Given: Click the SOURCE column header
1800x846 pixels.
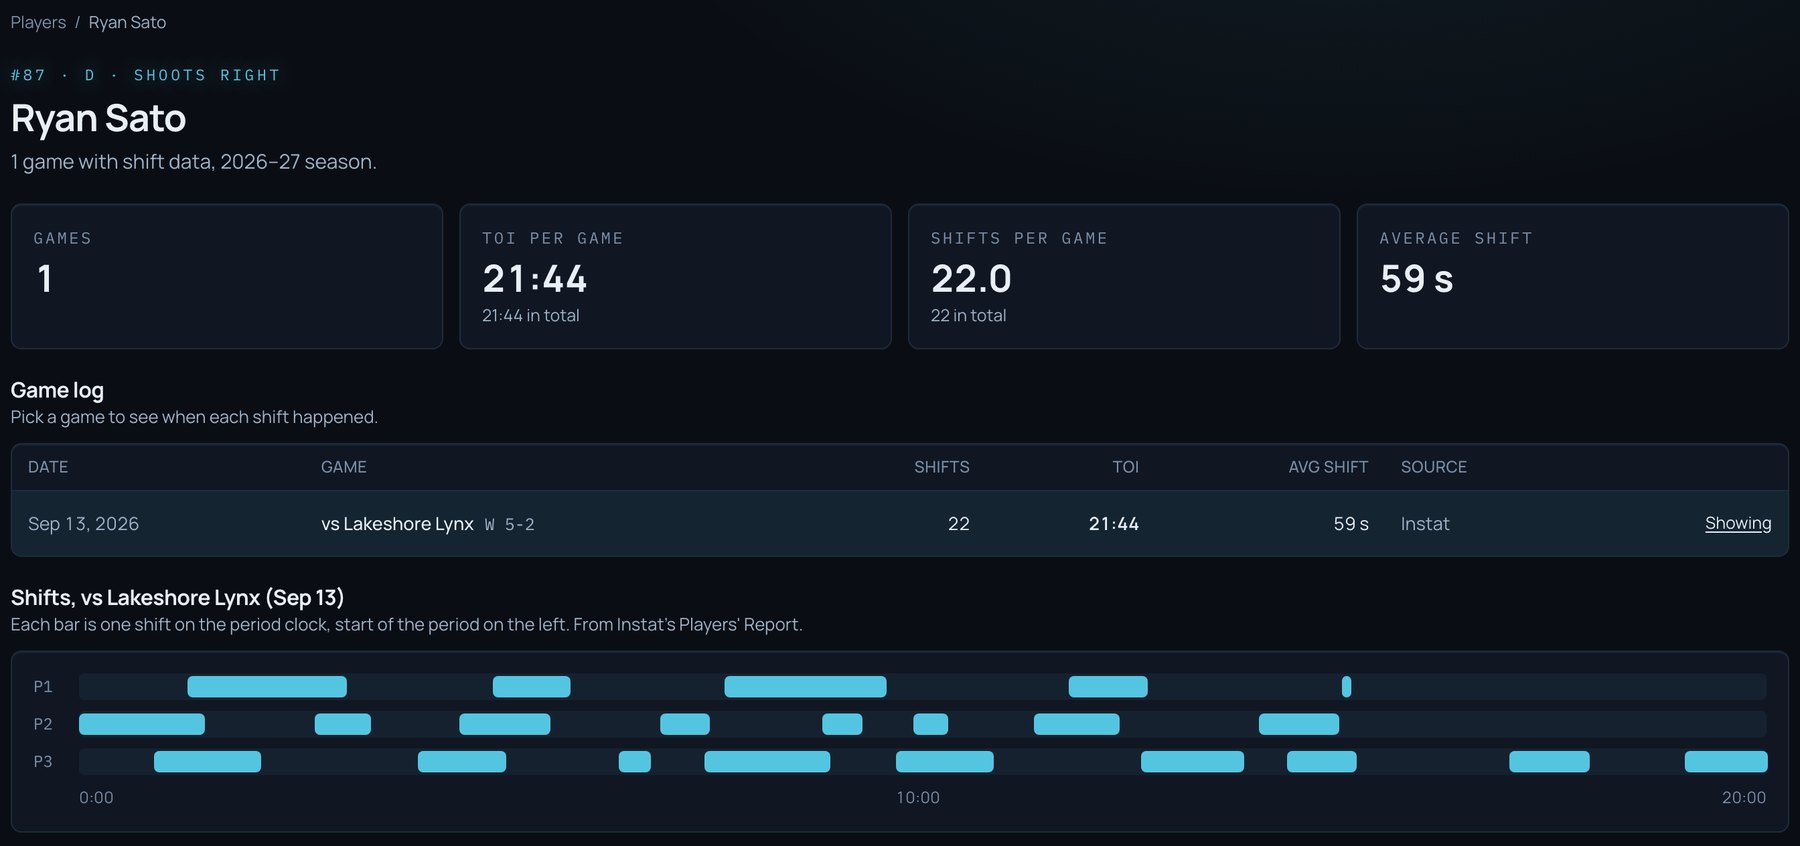Looking at the screenshot, I should 1434,467.
